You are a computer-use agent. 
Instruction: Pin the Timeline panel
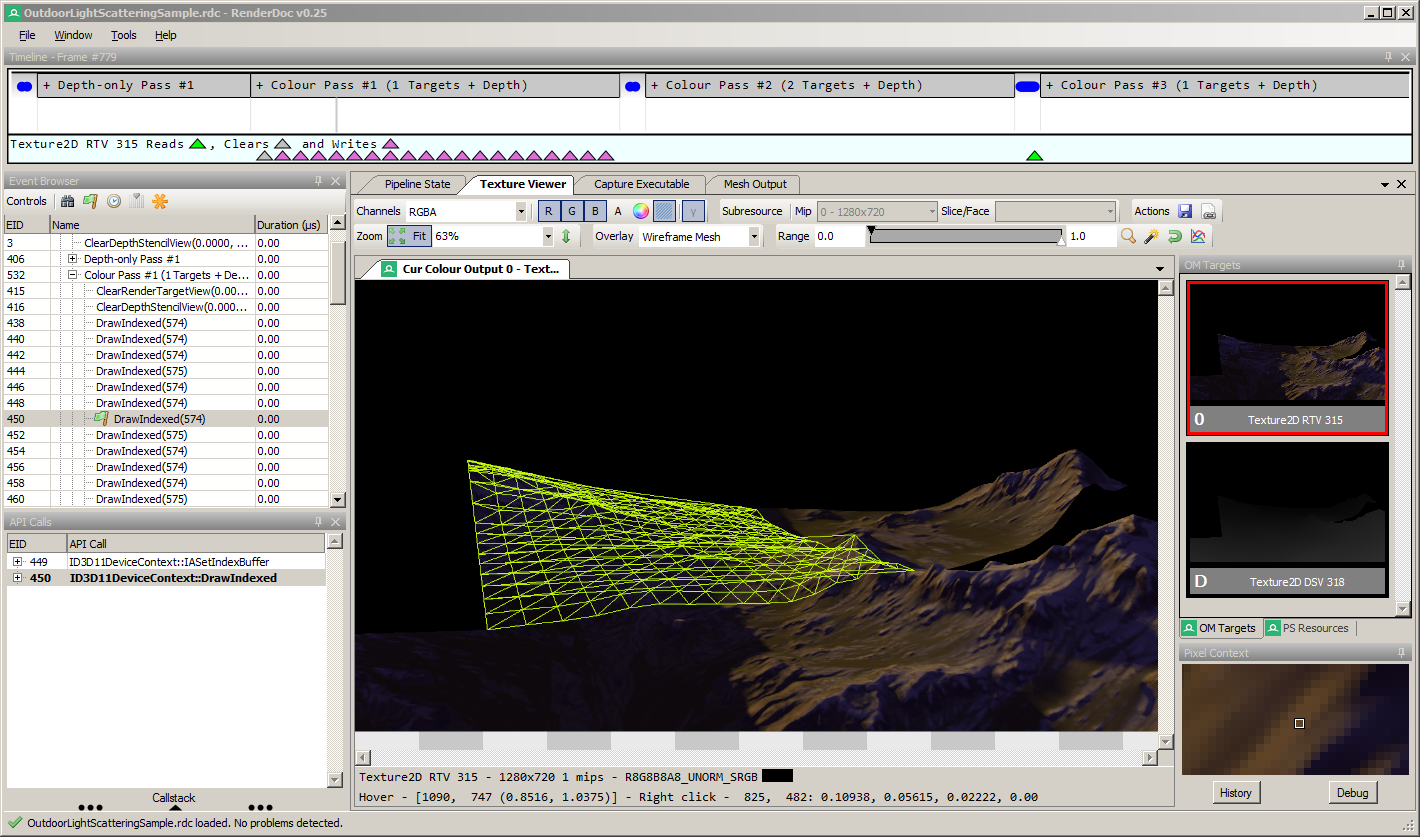[1389, 57]
